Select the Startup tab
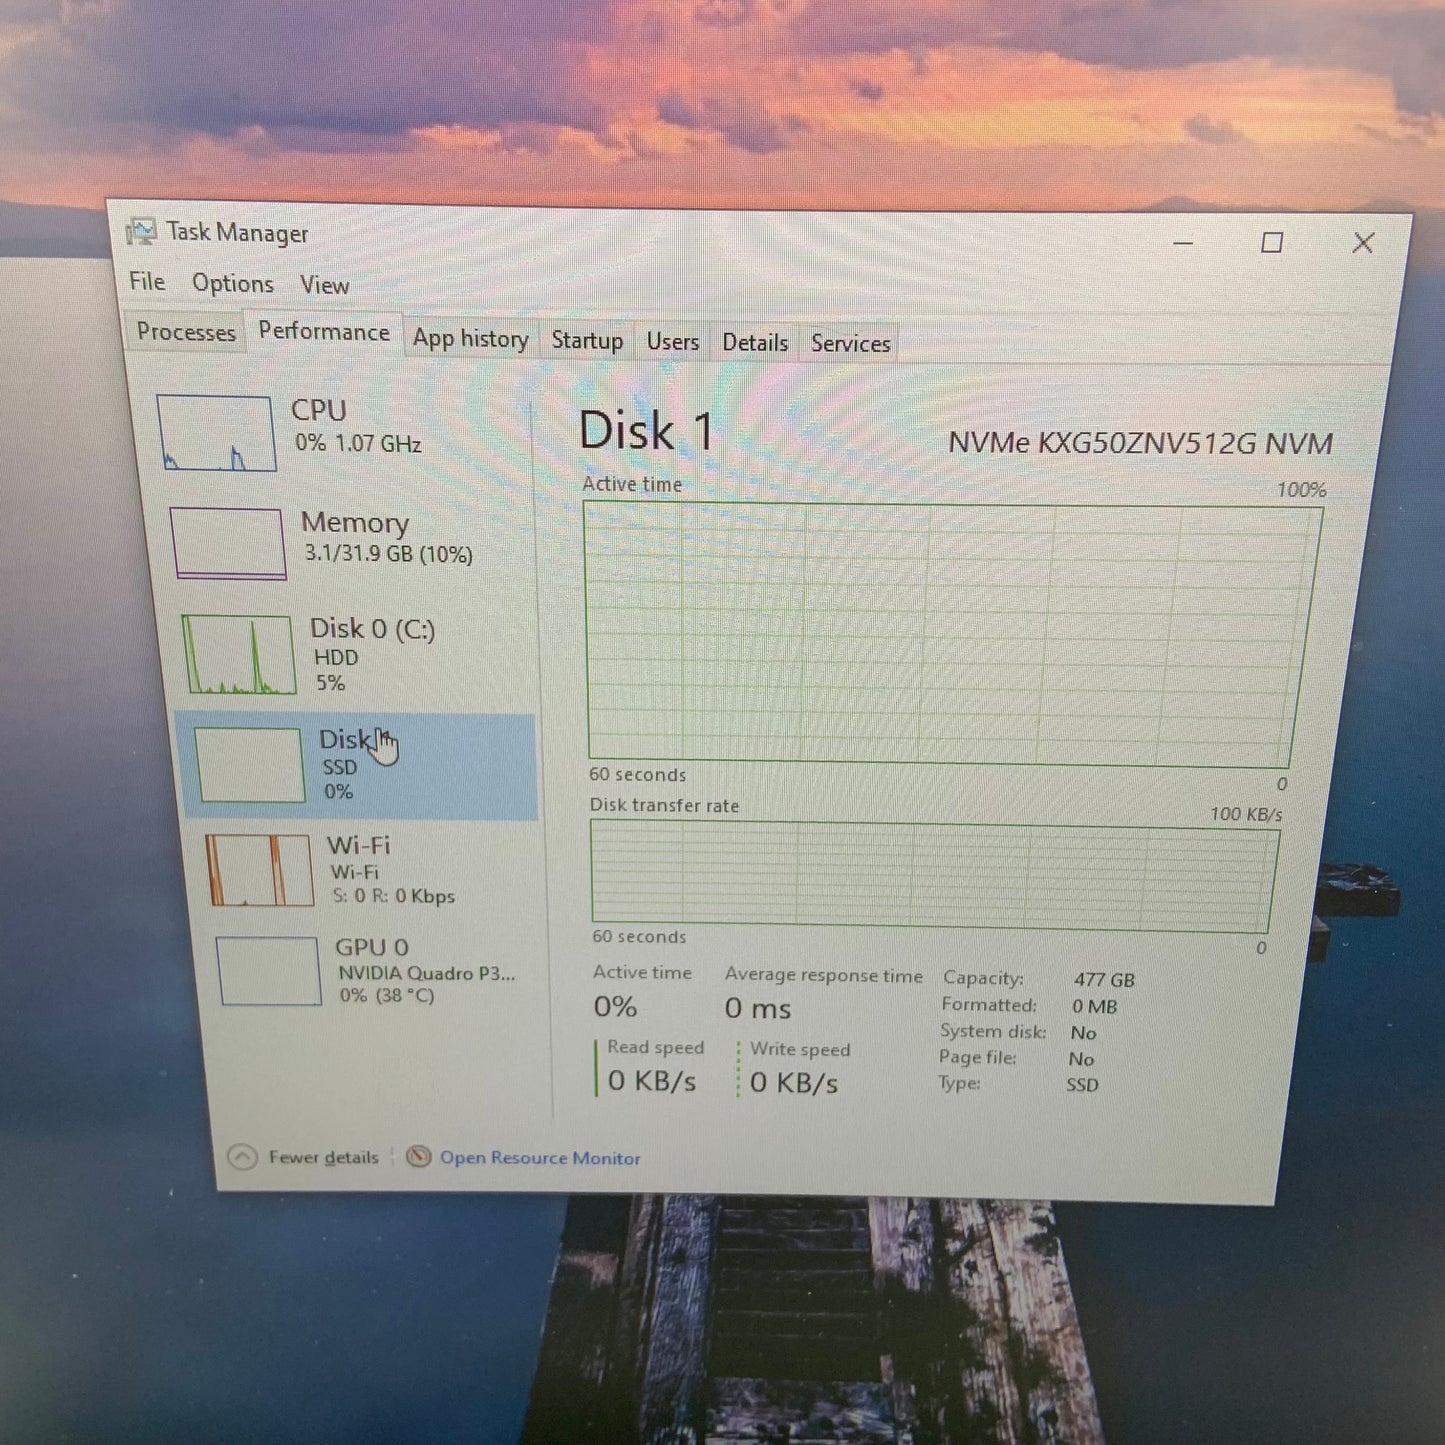1445x1445 pixels. (x=586, y=341)
